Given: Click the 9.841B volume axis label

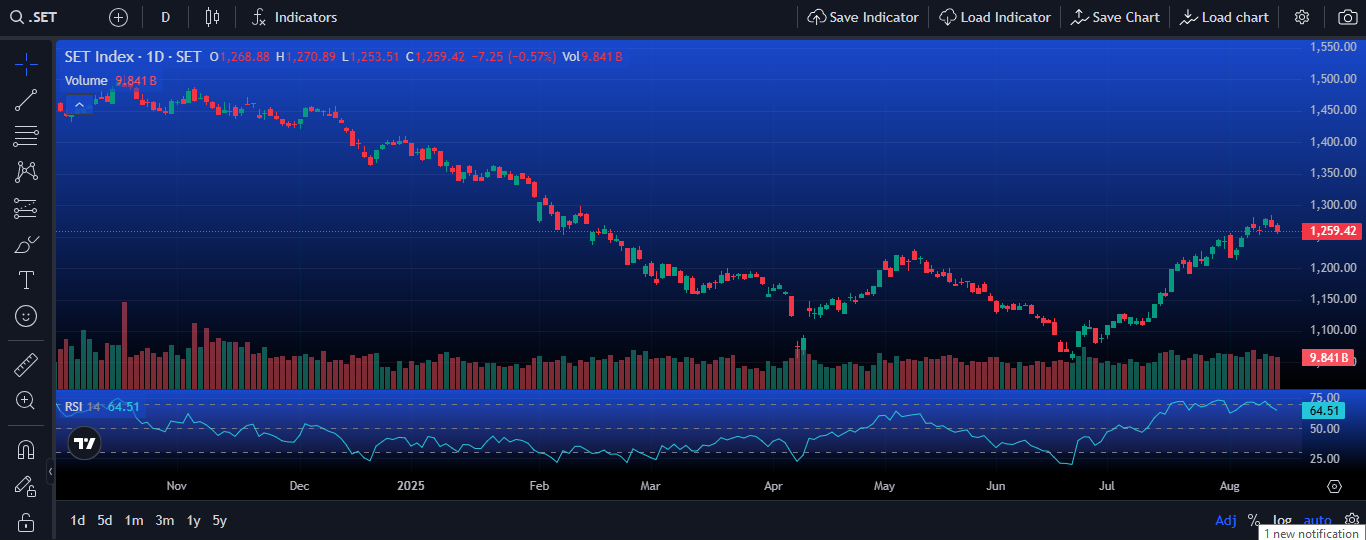Looking at the screenshot, I should pos(1328,357).
